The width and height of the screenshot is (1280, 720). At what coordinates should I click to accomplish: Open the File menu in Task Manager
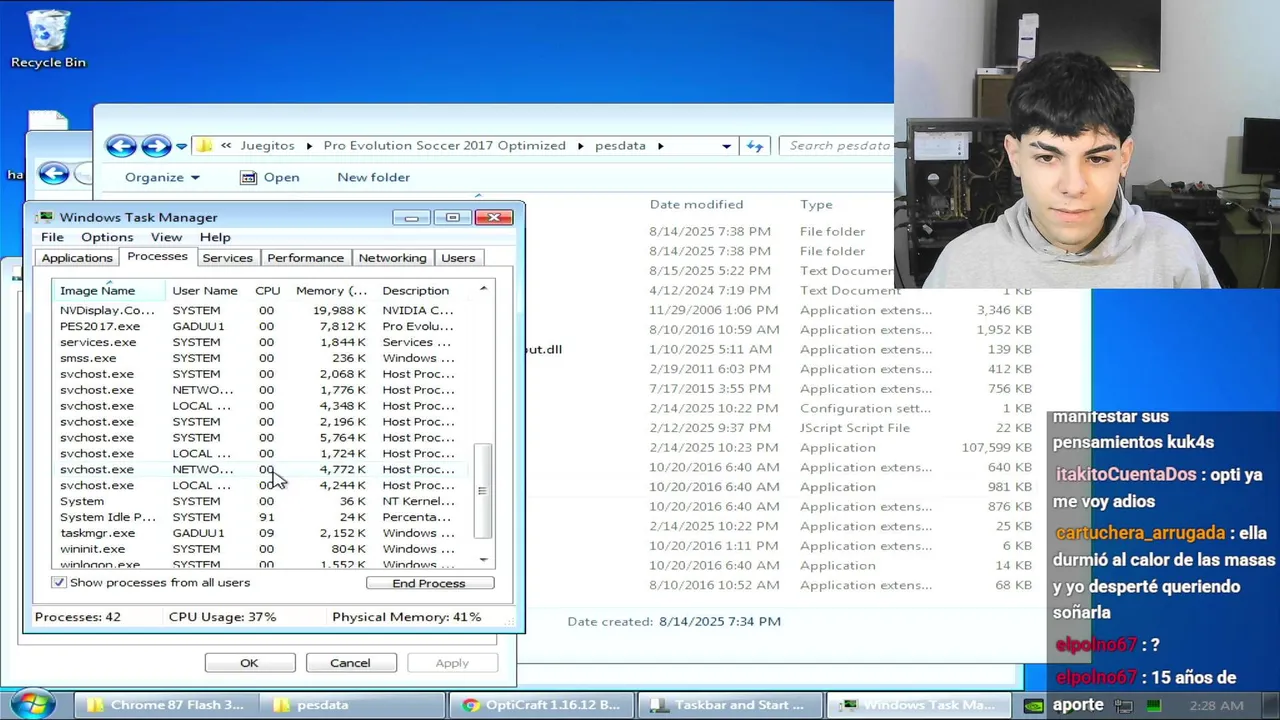(x=52, y=237)
